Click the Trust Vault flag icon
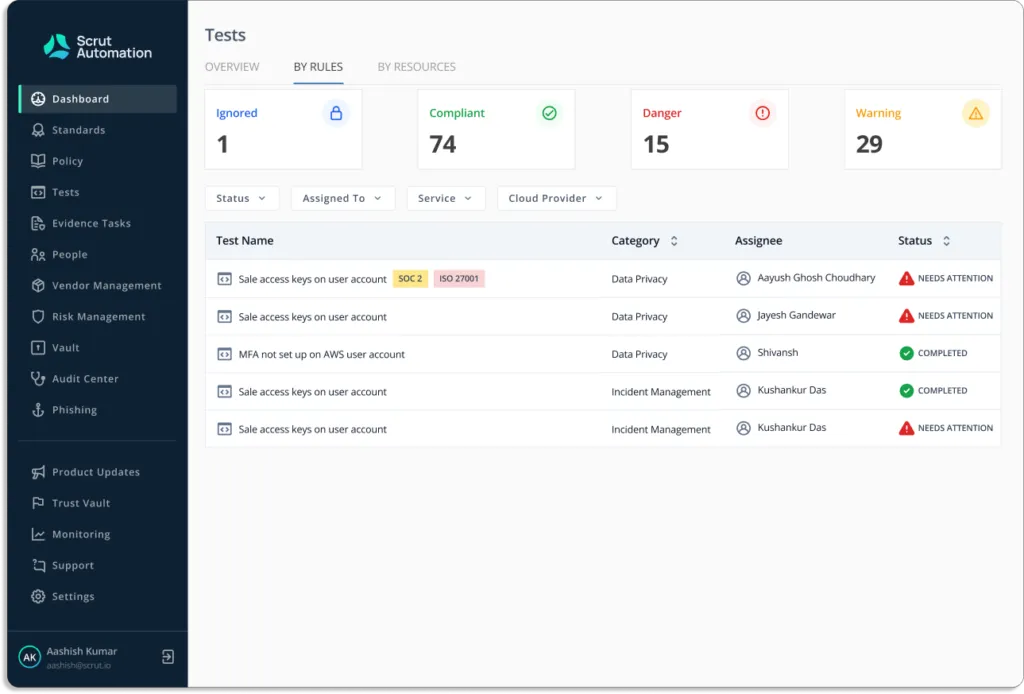Image resolution: width=1024 pixels, height=694 pixels. (x=38, y=503)
